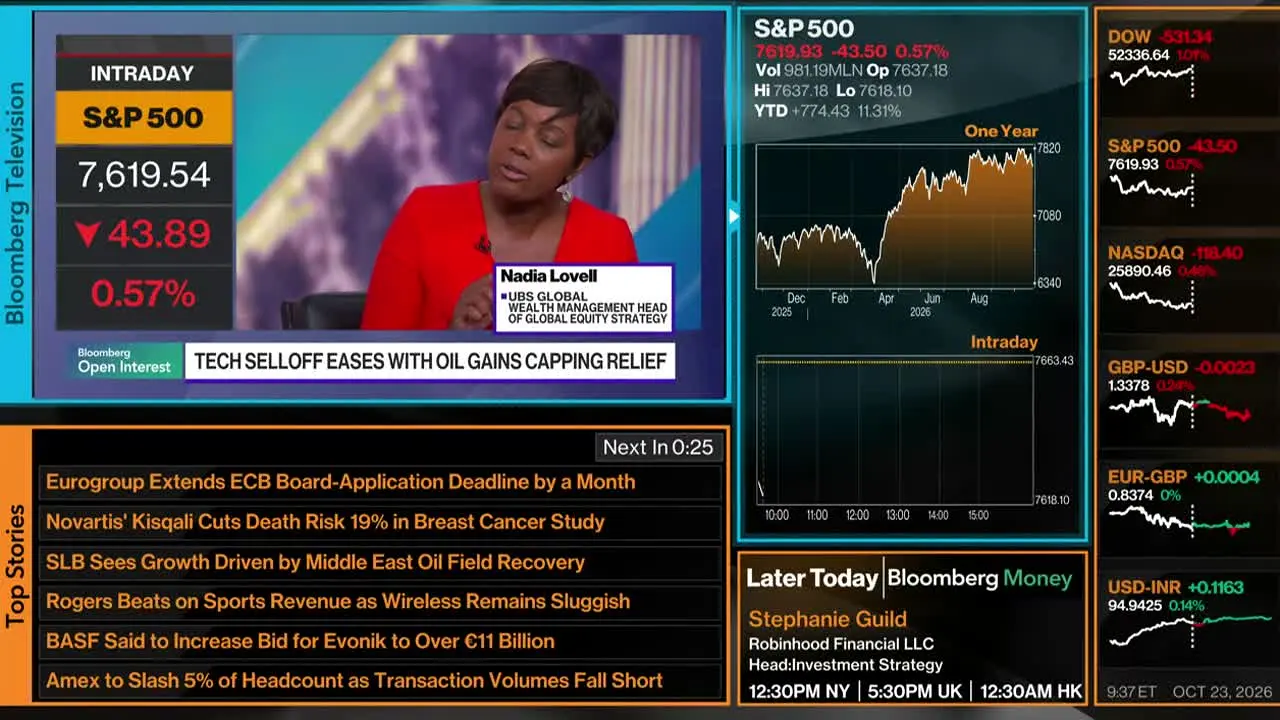Click the Intraday label above the lower chart
Image resolution: width=1280 pixels, height=720 pixels.
[1004, 342]
